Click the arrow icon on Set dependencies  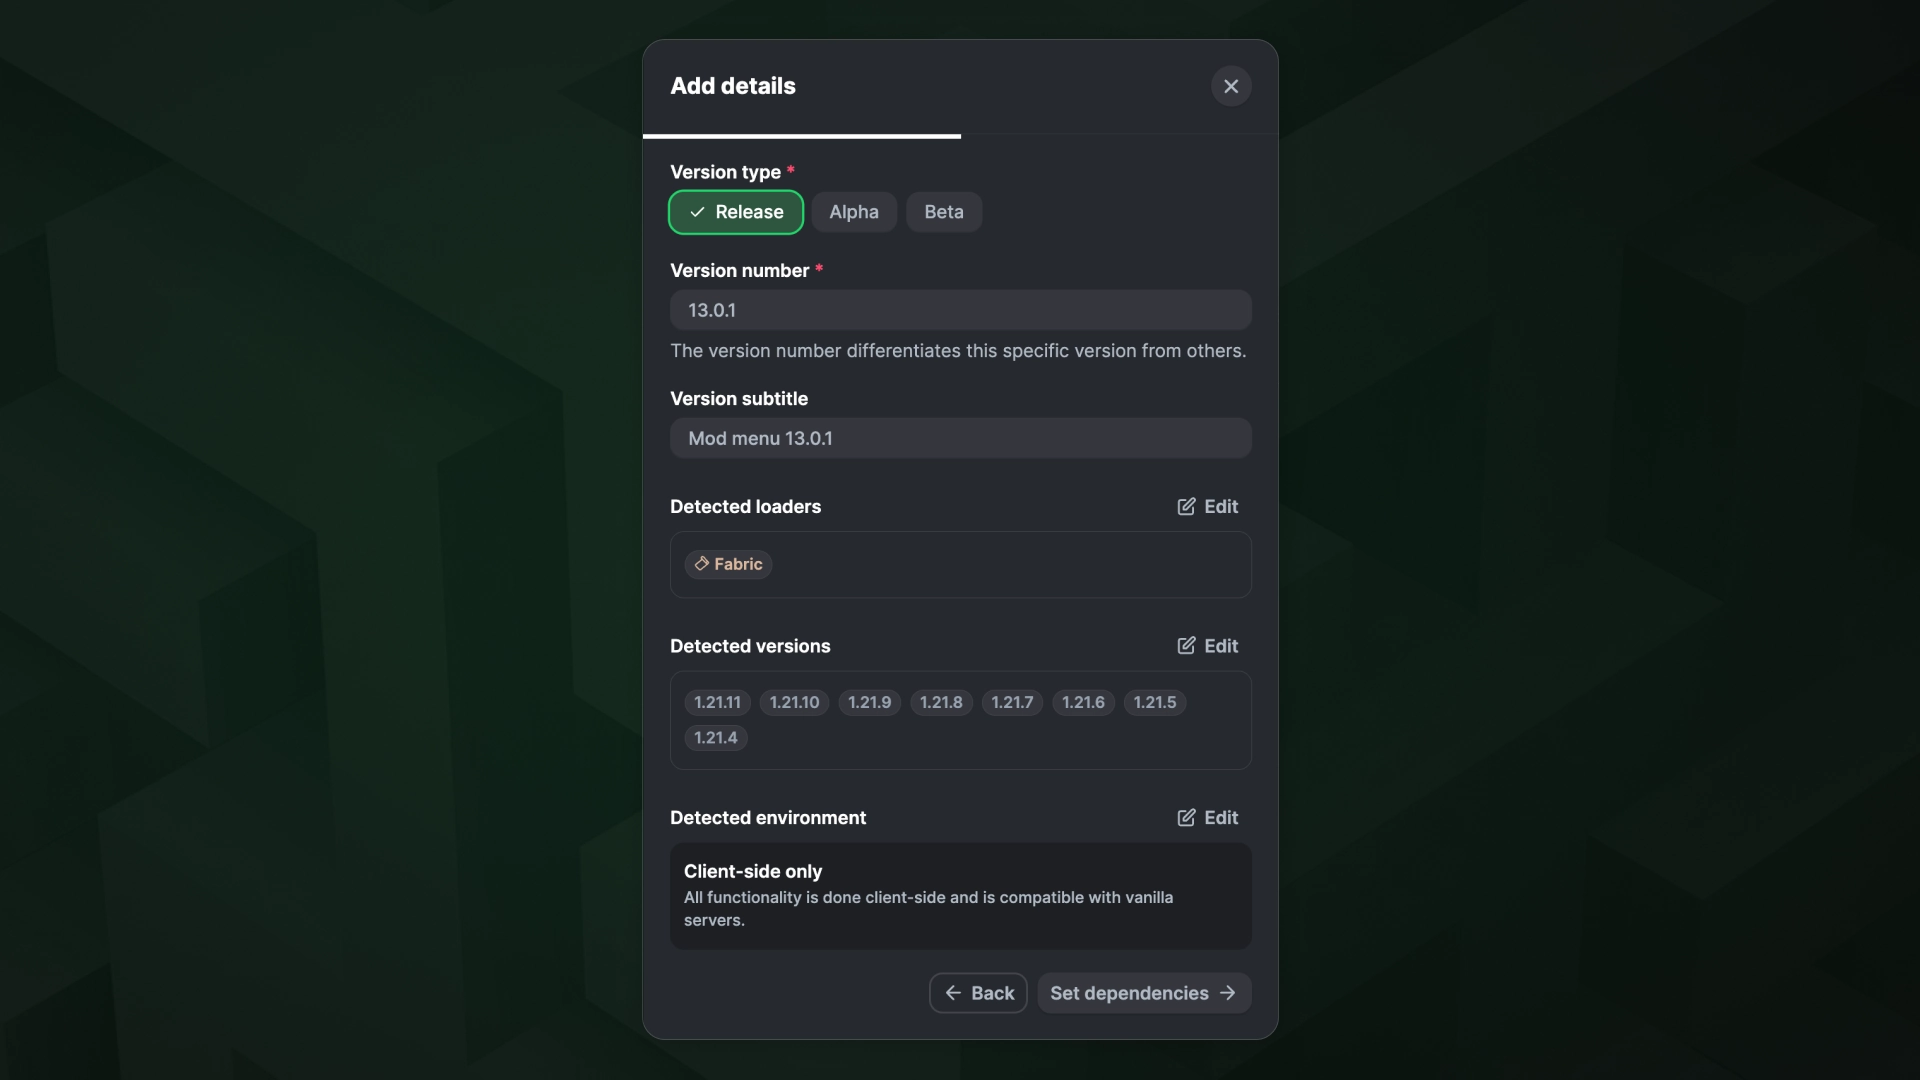1228,993
